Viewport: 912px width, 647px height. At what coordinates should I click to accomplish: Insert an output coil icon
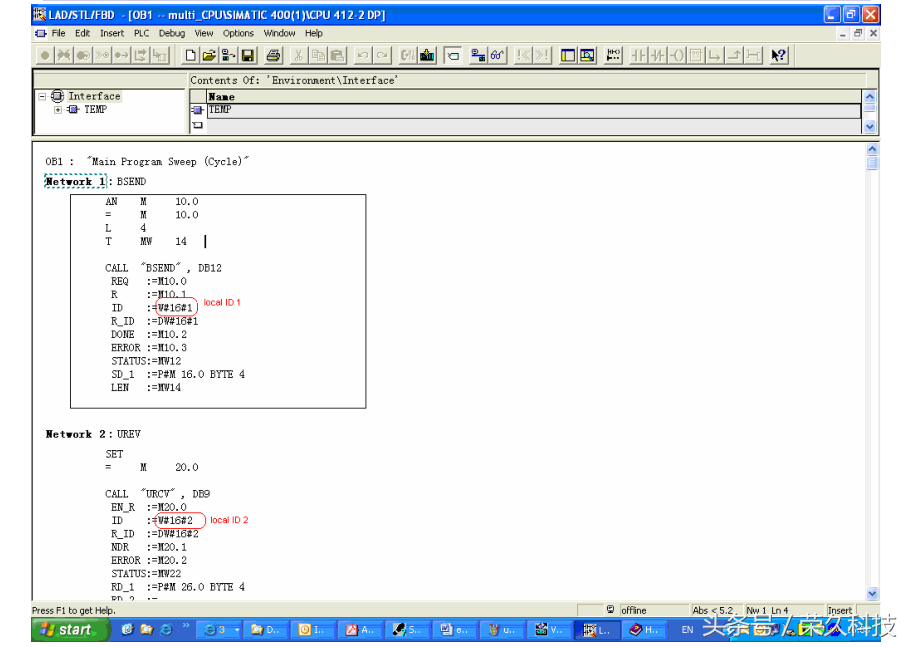point(676,55)
